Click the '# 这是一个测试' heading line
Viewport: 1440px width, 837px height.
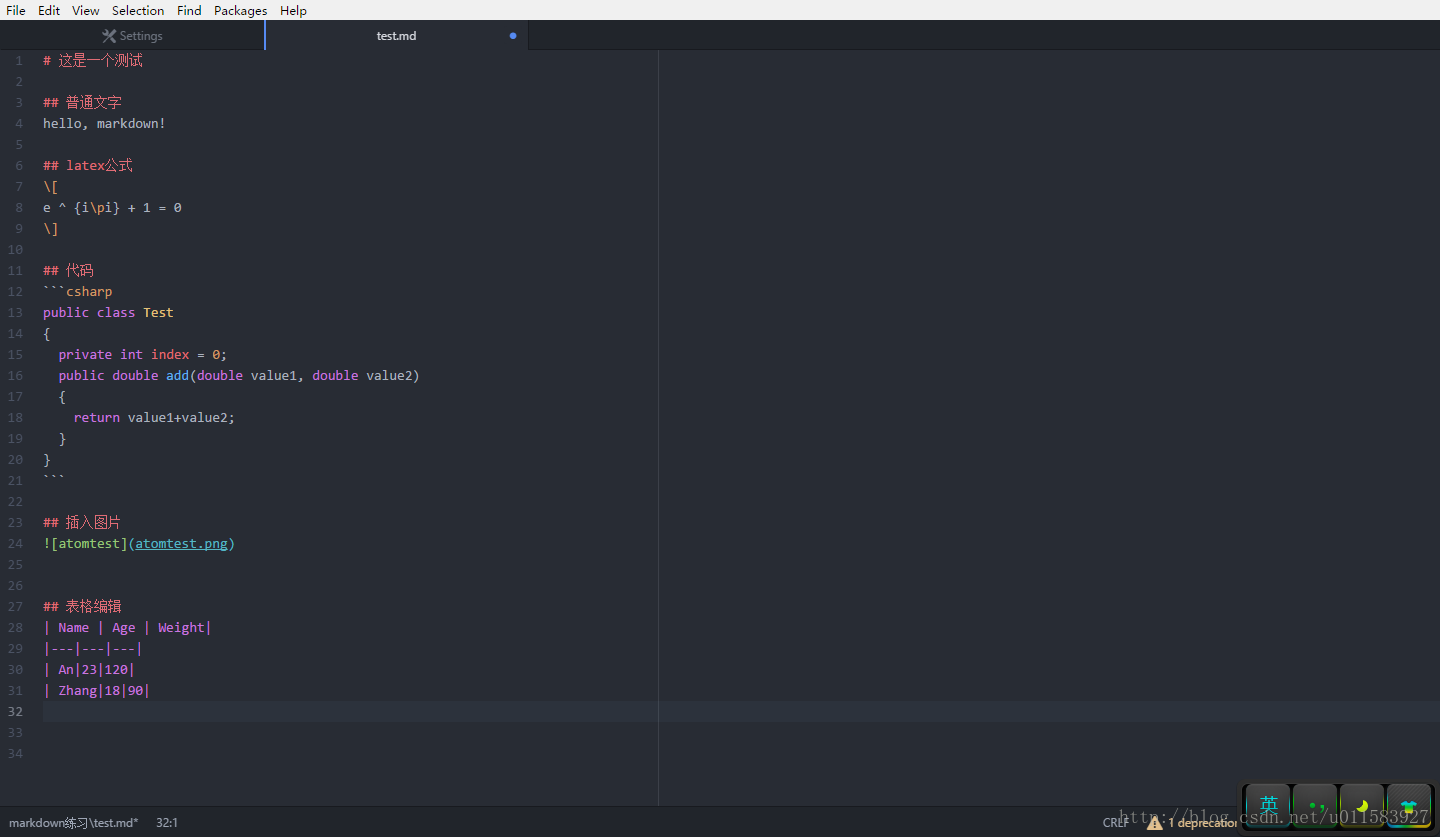click(x=93, y=61)
